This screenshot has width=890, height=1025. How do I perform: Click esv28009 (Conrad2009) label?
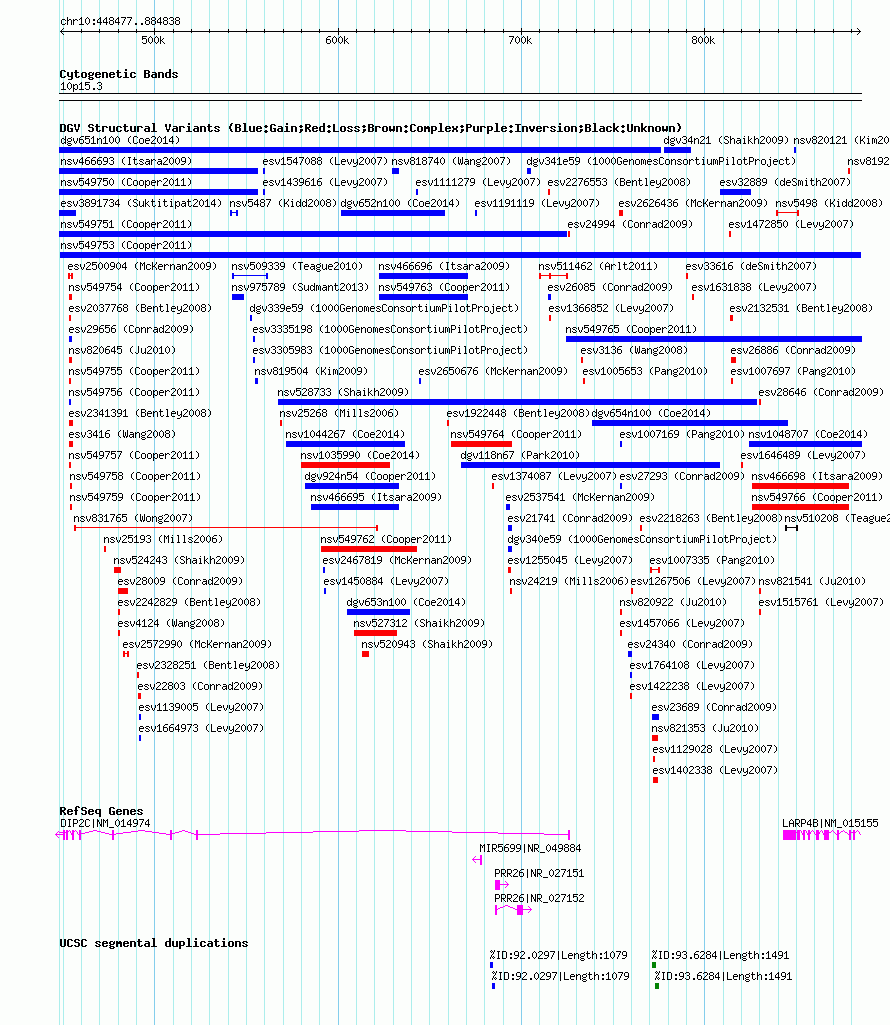pyautogui.click(x=180, y=581)
